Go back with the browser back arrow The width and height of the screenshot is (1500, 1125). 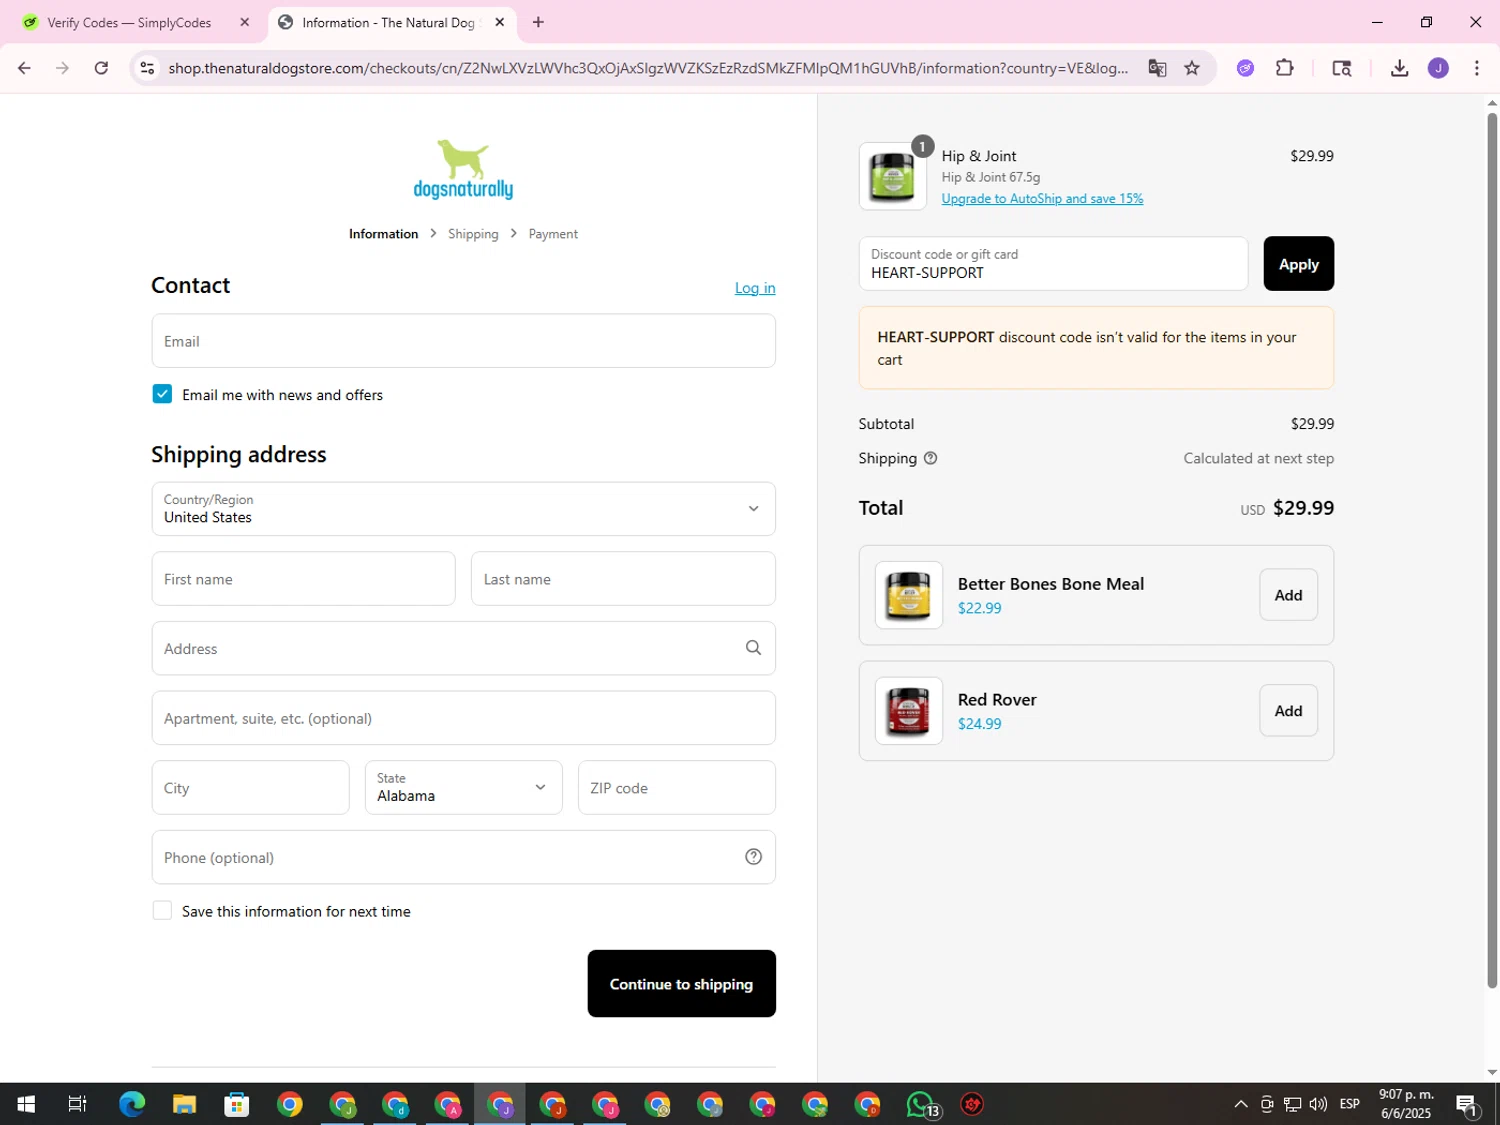tap(24, 68)
